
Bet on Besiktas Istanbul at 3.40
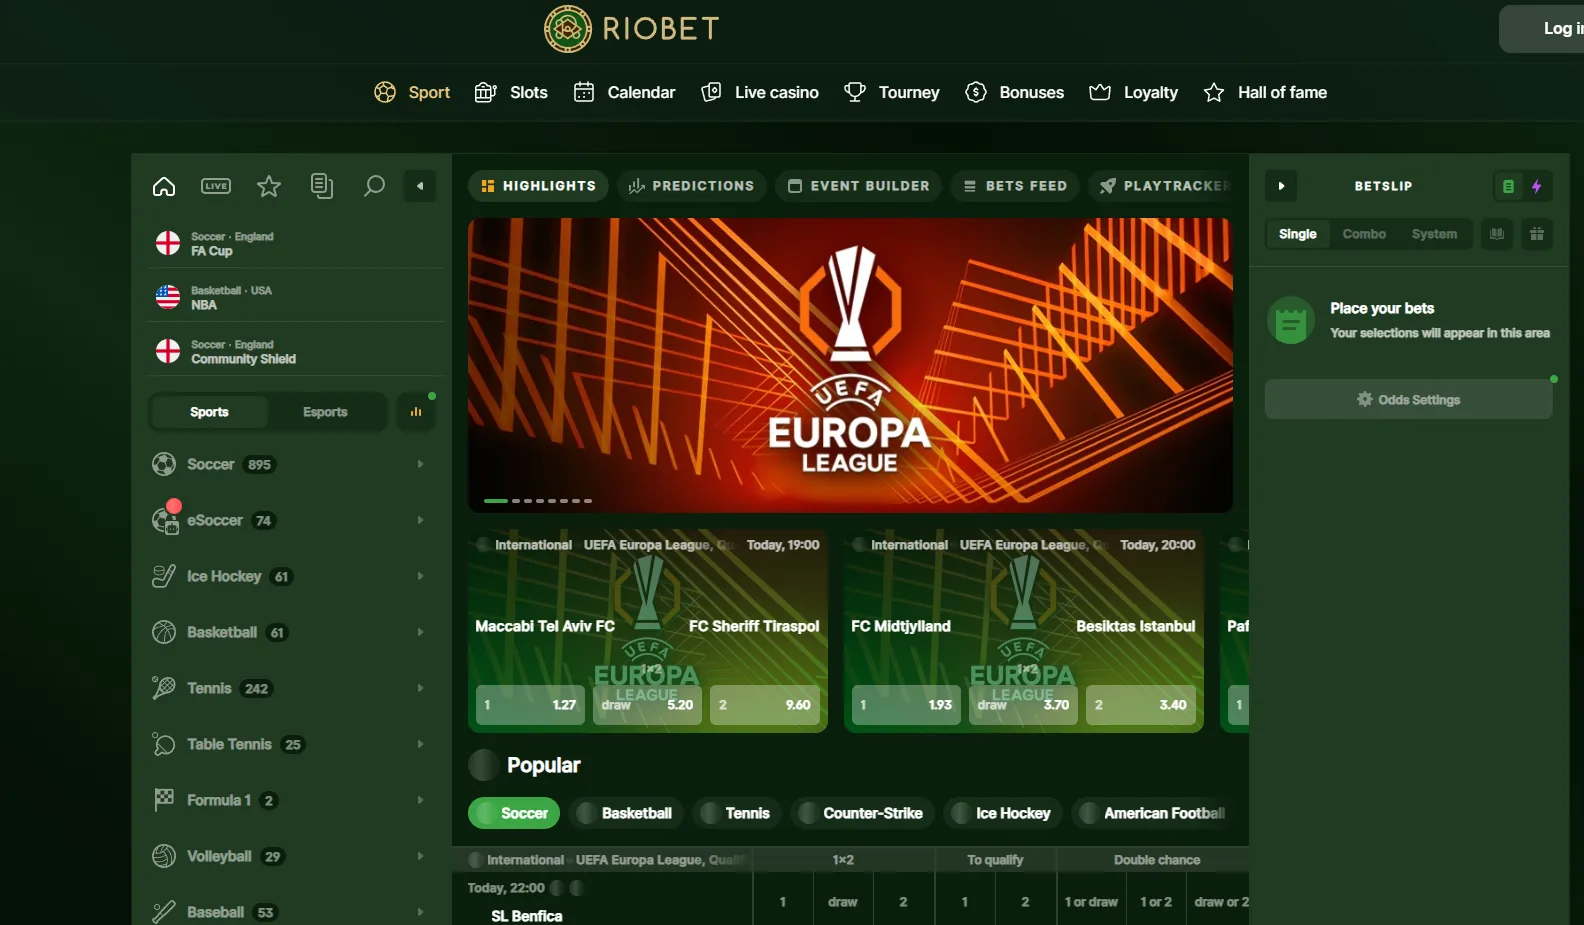point(1141,705)
